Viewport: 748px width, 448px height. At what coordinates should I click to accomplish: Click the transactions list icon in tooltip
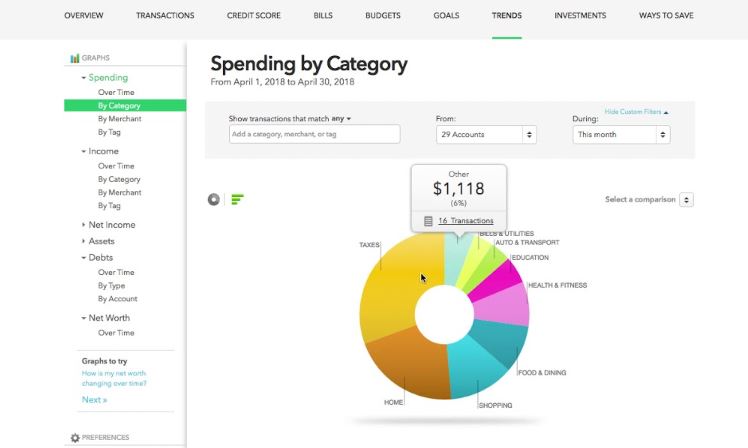pyautogui.click(x=428, y=221)
